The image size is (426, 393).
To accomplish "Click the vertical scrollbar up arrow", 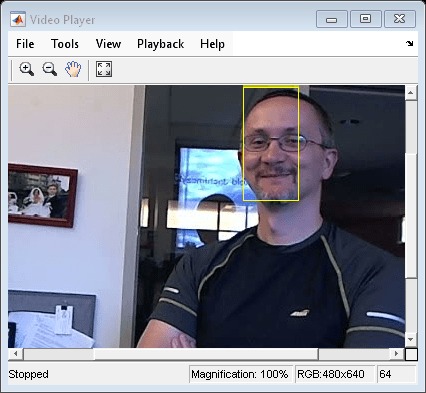I will (x=411, y=93).
